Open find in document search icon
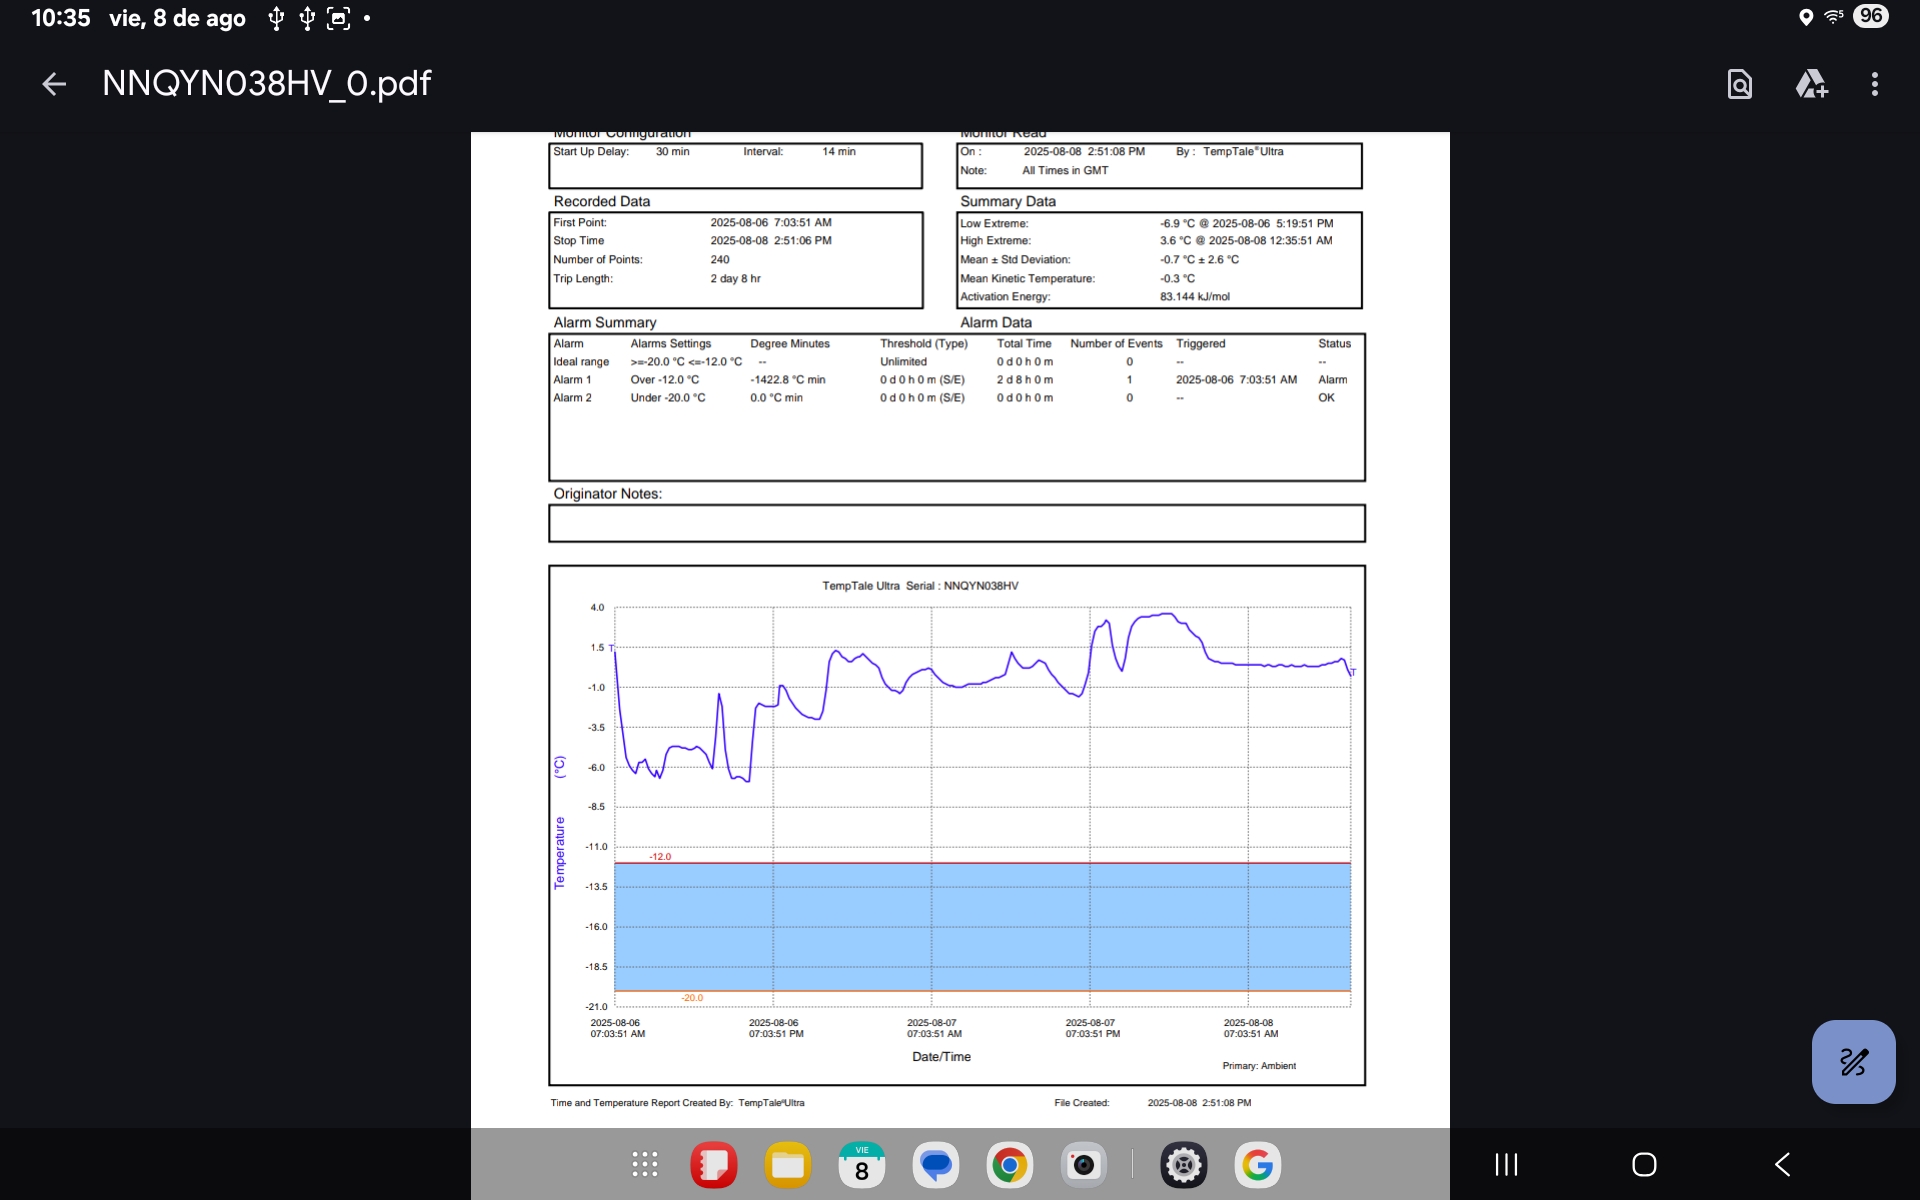The width and height of the screenshot is (1920, 1200). pos(1739,84)
